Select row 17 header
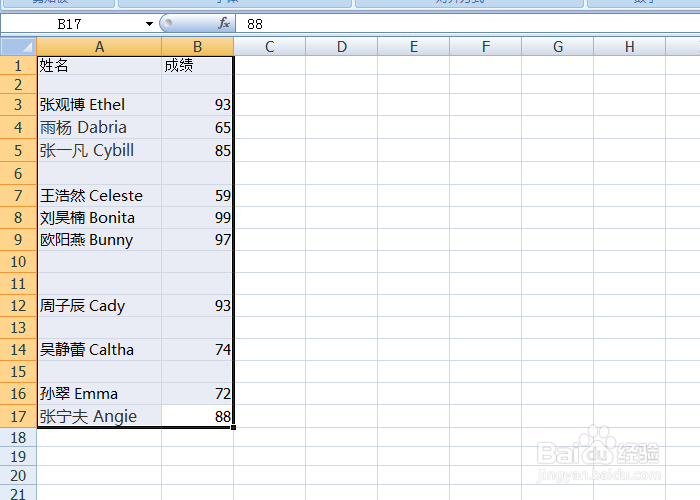The image size is (700, 500). coord(18,416)
